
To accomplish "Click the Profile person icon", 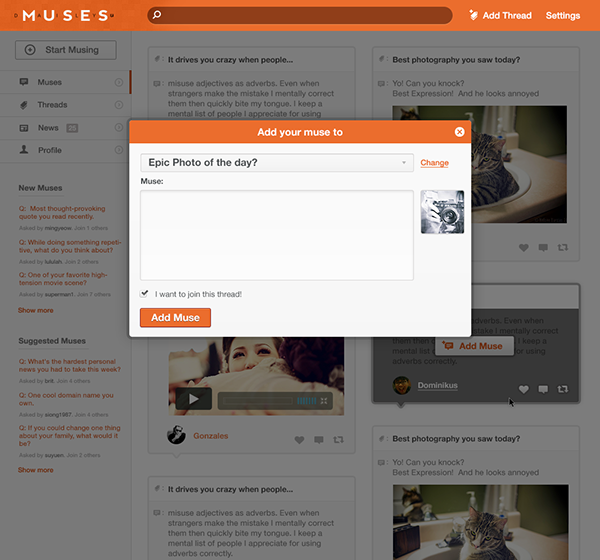I will pyautogui.click(x=24, y=150).
